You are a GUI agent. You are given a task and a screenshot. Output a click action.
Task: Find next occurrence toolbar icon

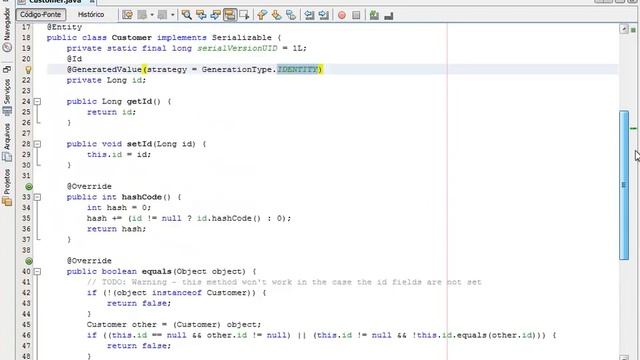(x=215, y=15)
